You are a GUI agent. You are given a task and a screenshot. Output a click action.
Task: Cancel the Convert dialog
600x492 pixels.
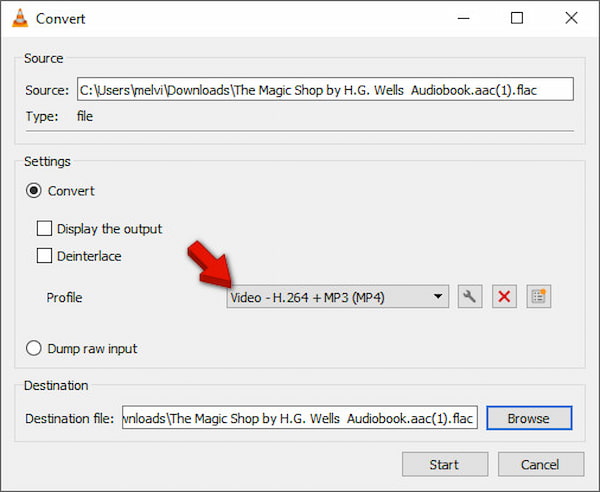[x=541, y=464]
